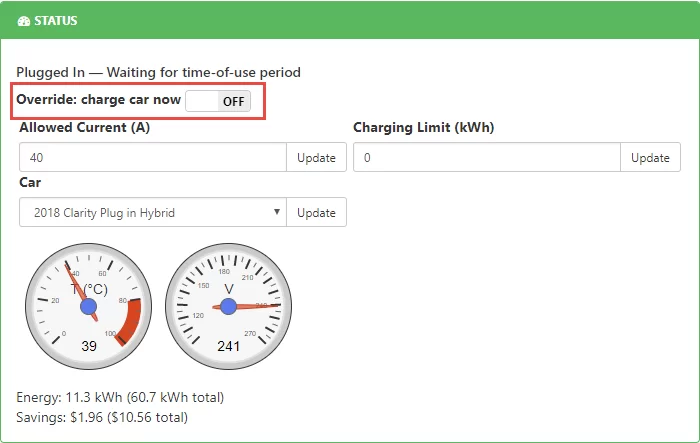Click the Savings dollar total text
The height and width of the screenshot is (443, 700).
pyautogui.click(x=102, y=416)
